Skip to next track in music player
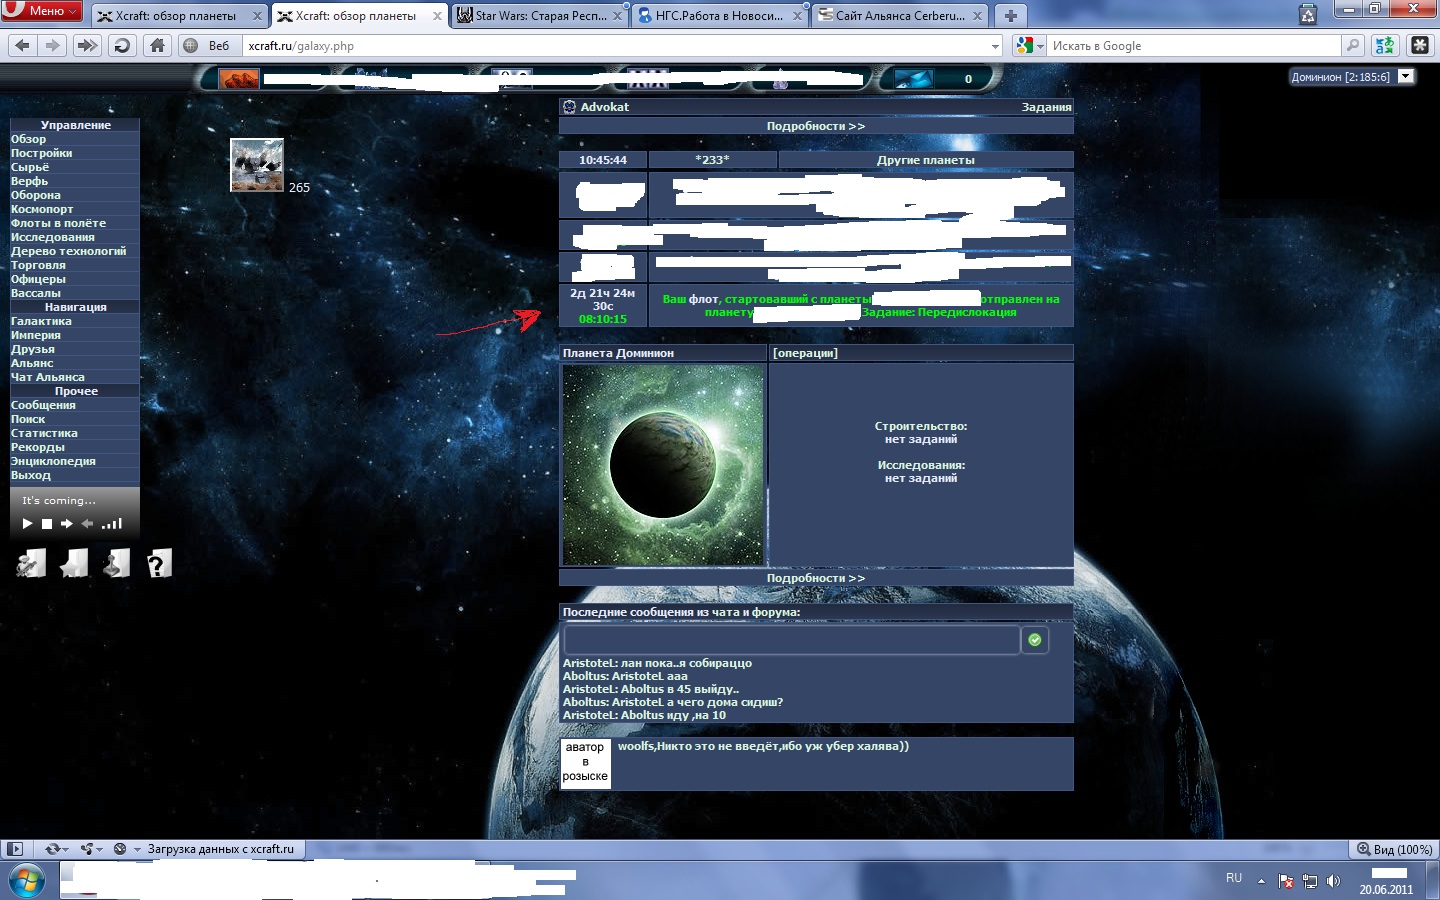Viewport: 1440px width, 900px height. point(67,524)
